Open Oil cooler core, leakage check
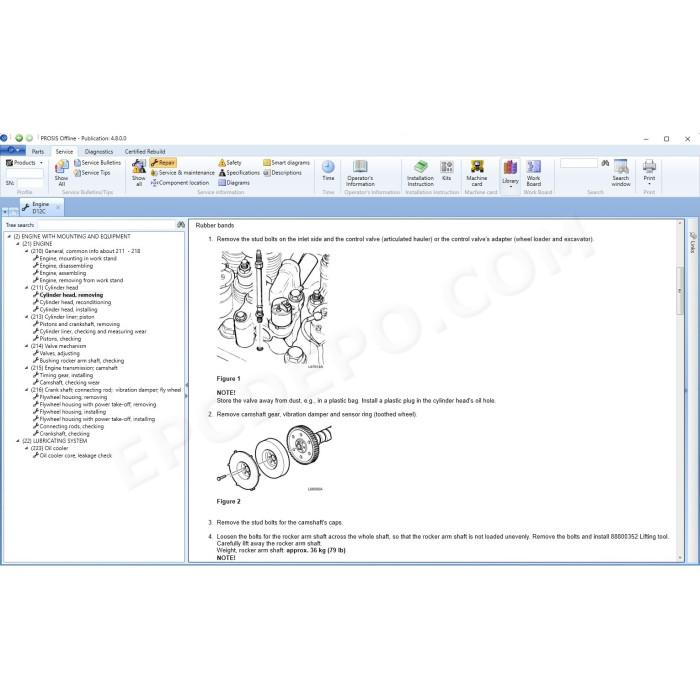The image size is (700, 700). coord(75,455)
